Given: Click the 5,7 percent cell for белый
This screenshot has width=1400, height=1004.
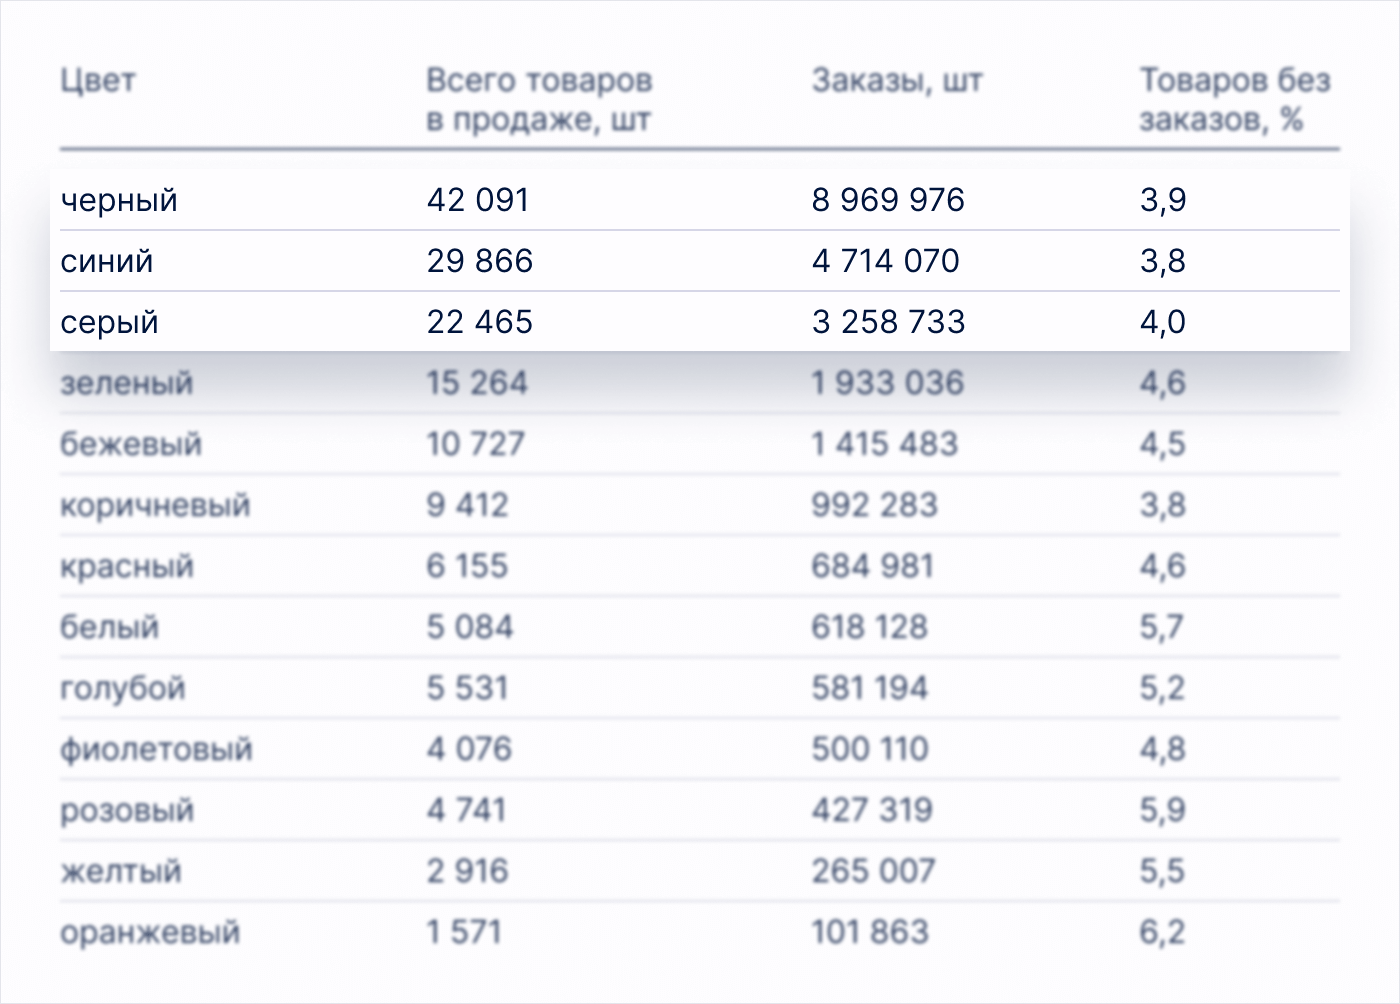Looking at the screenshot, I should (x=1162, y=627).
